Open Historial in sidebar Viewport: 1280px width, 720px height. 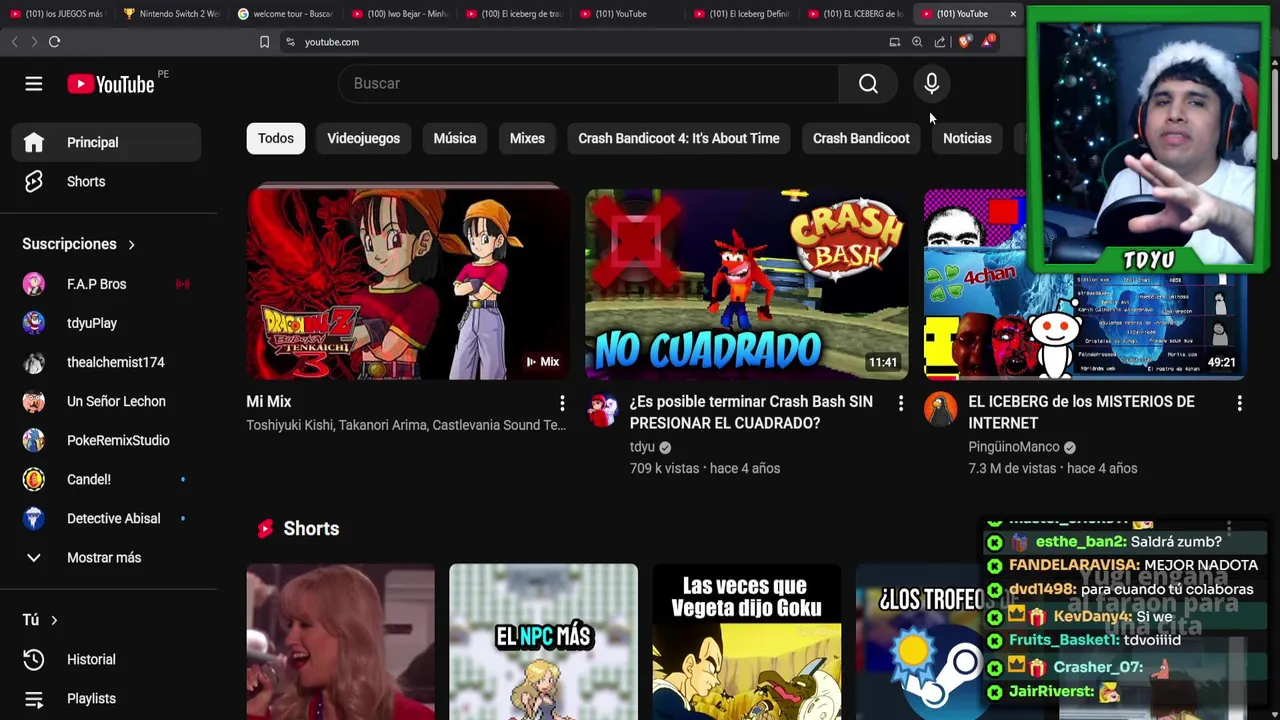[x=106, y=659]
